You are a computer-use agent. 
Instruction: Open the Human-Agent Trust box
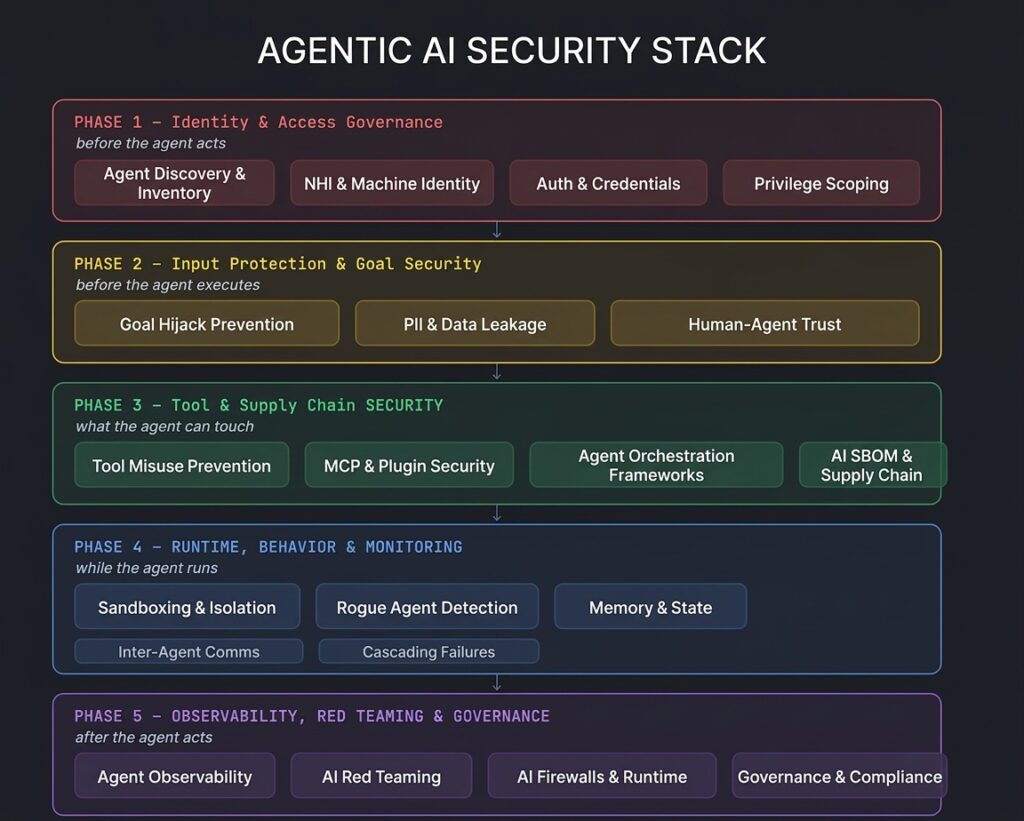coord(765,323)
